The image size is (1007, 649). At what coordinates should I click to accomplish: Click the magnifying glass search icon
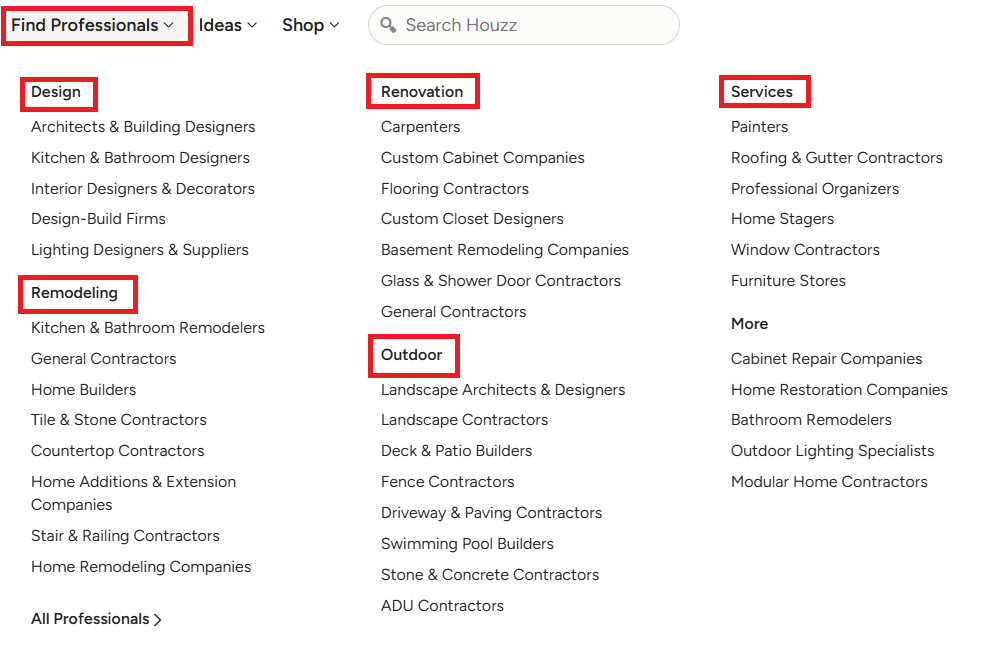pos(388,25)
